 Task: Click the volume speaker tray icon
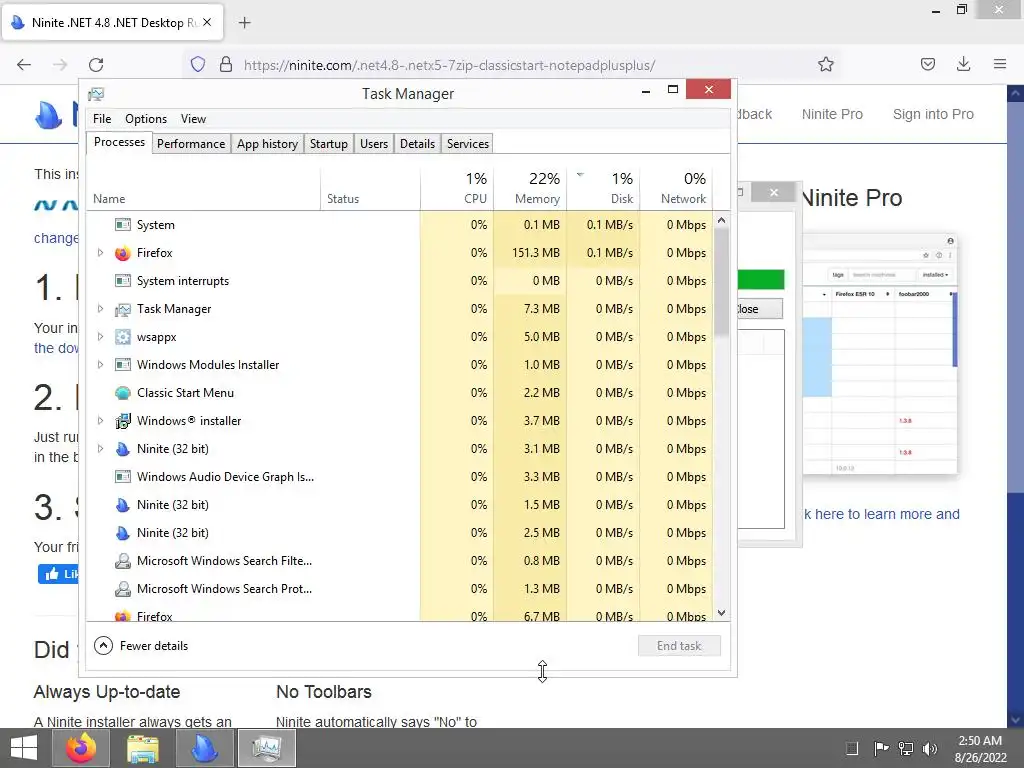(x=930, y=748)
